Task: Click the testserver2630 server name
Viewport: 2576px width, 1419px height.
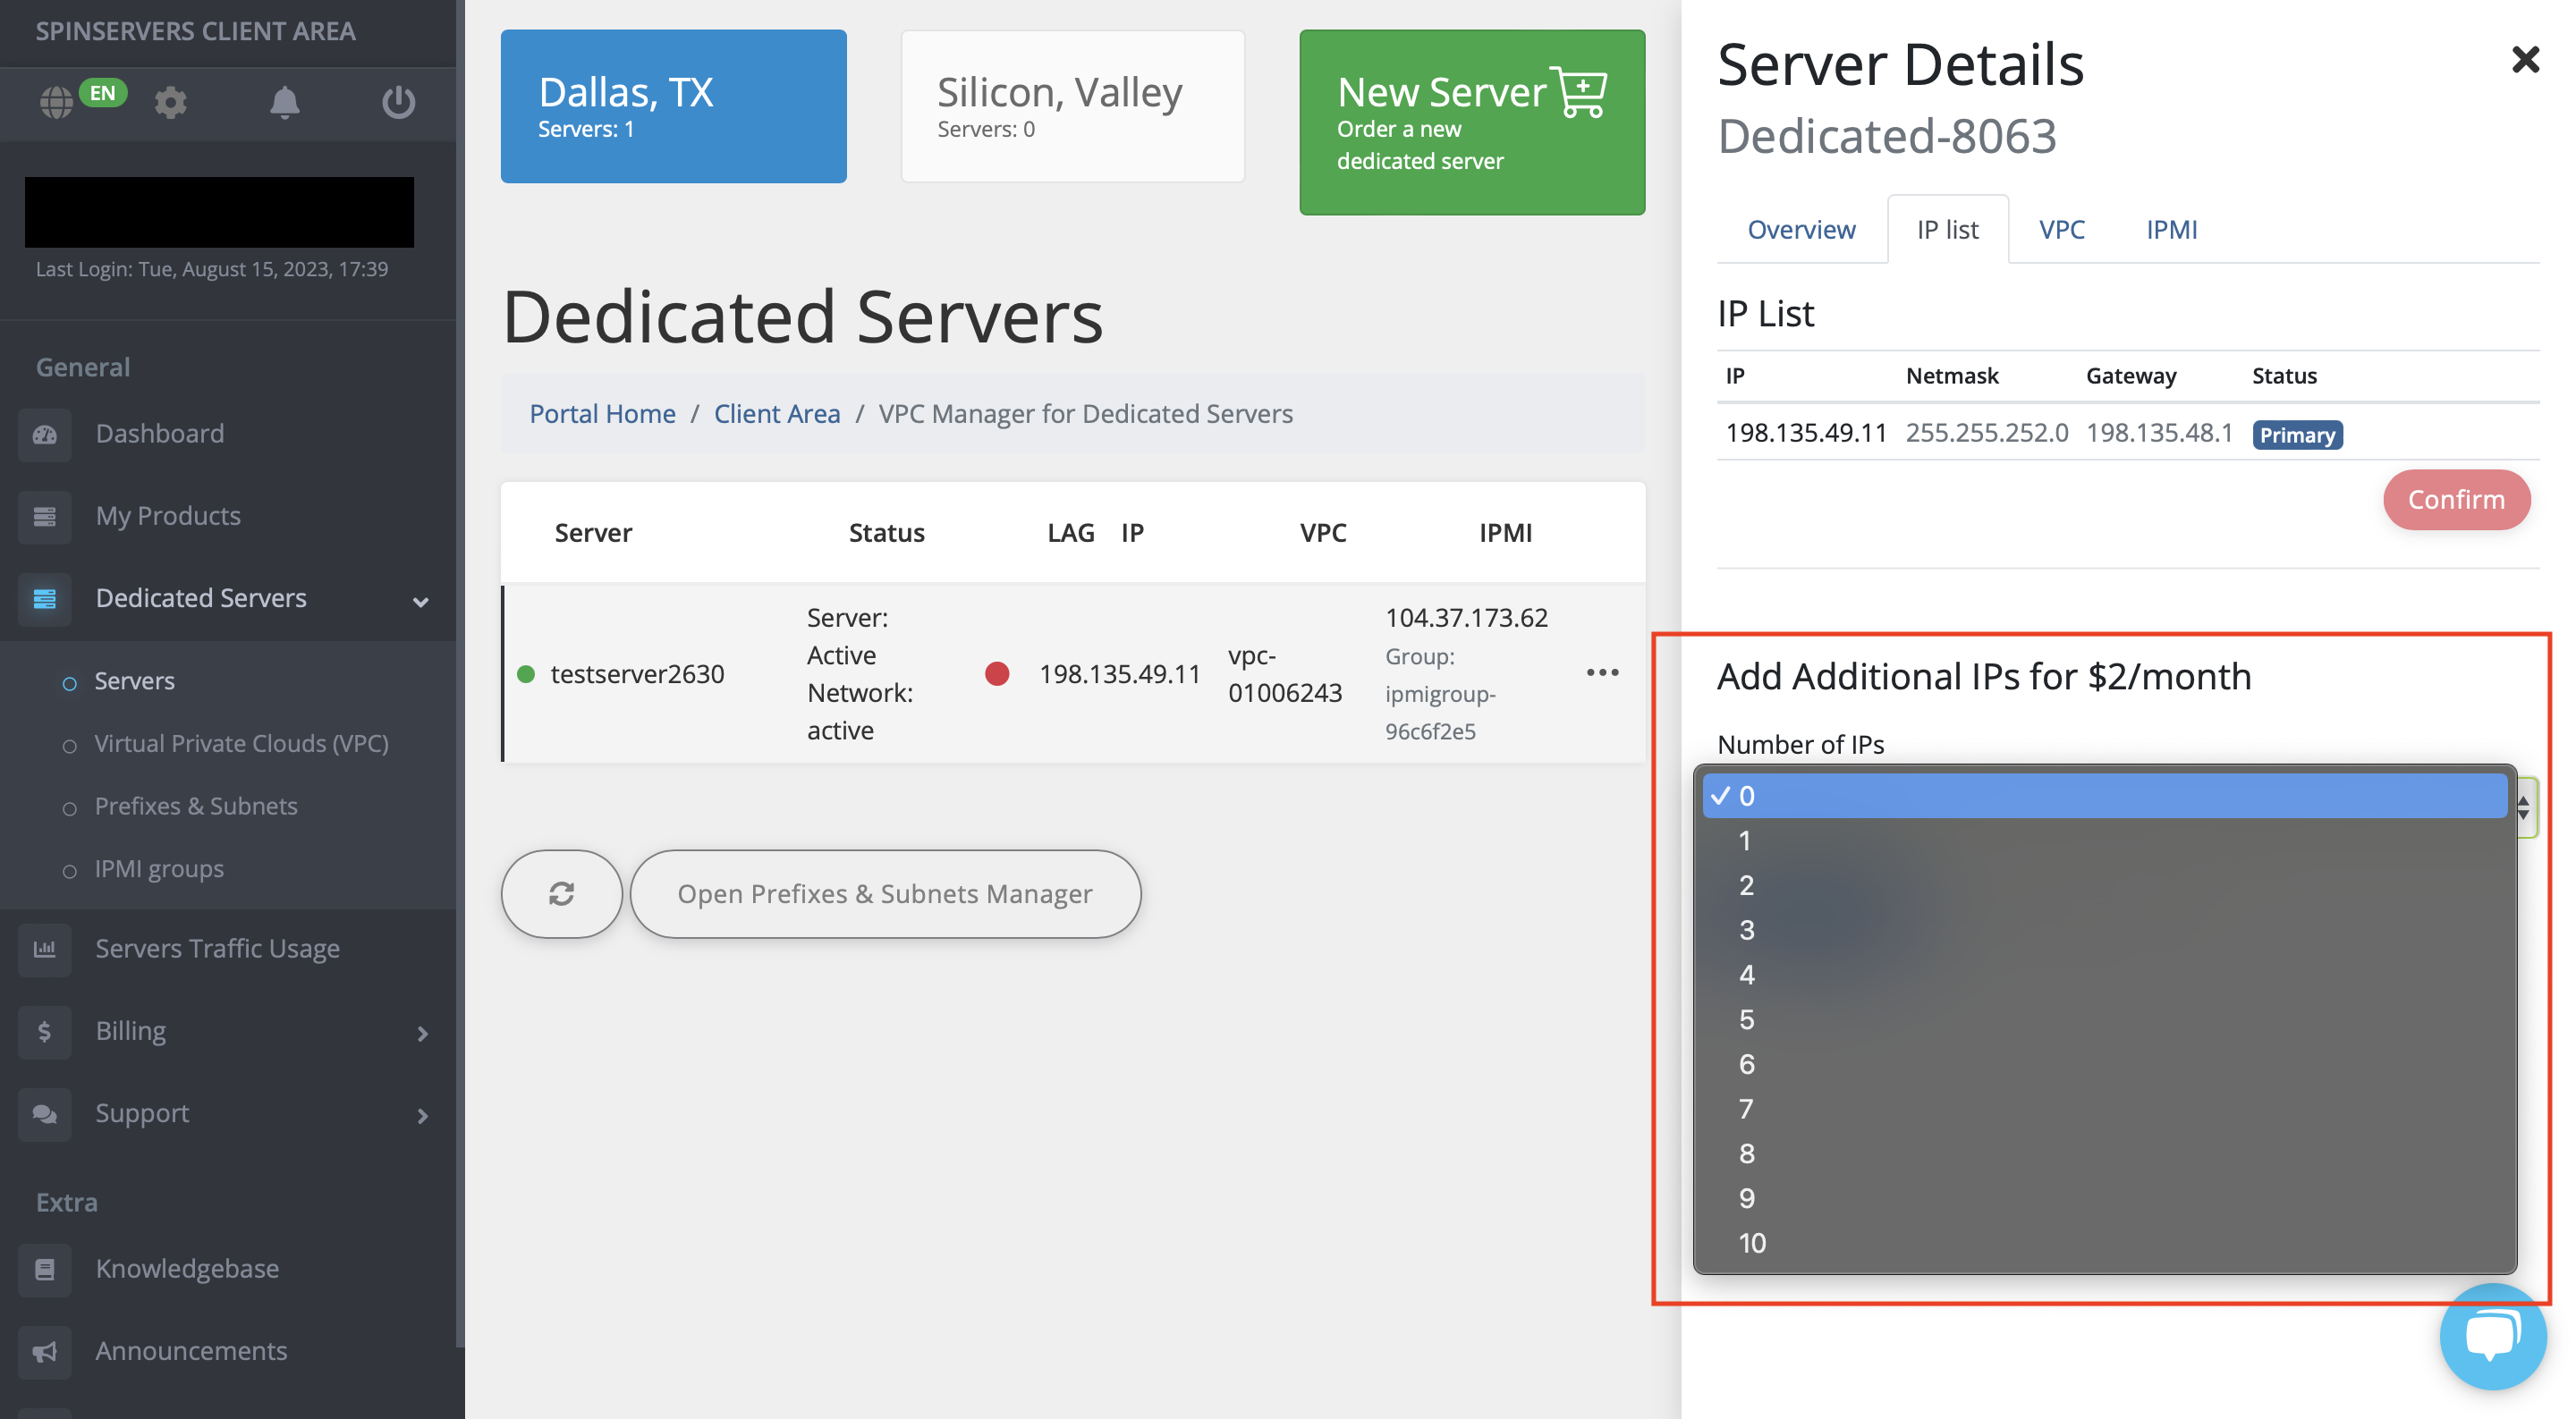Action: [x=637, y=674]
